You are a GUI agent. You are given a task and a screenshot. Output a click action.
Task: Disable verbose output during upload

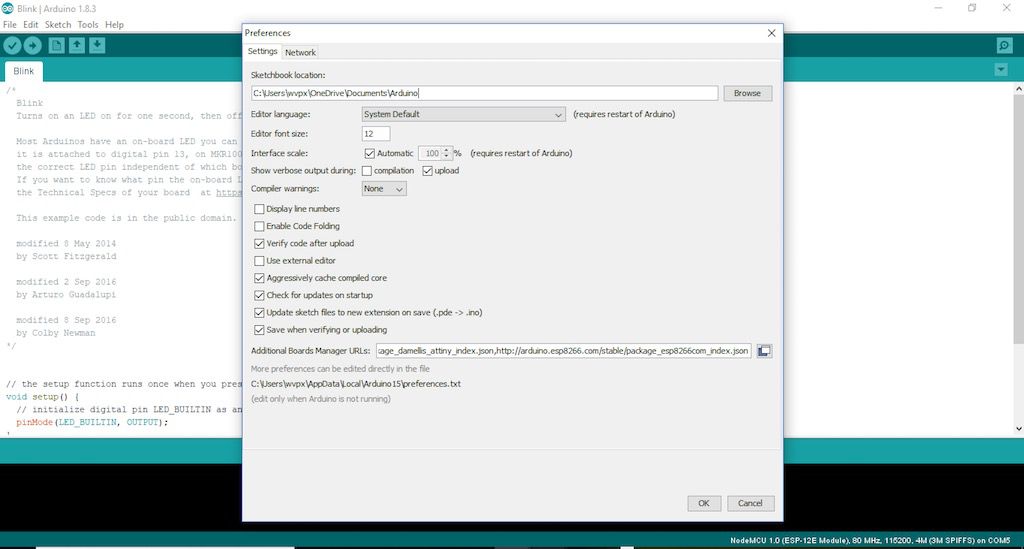[x=427, y=171]
